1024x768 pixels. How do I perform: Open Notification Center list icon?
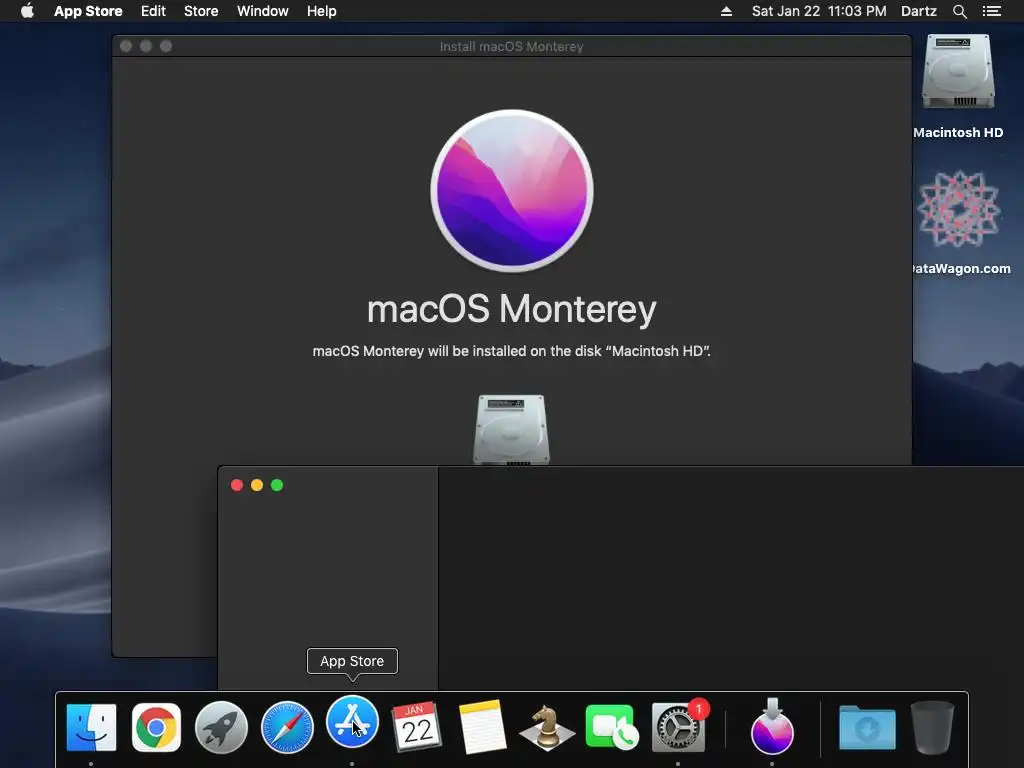[x=991, y=11]
